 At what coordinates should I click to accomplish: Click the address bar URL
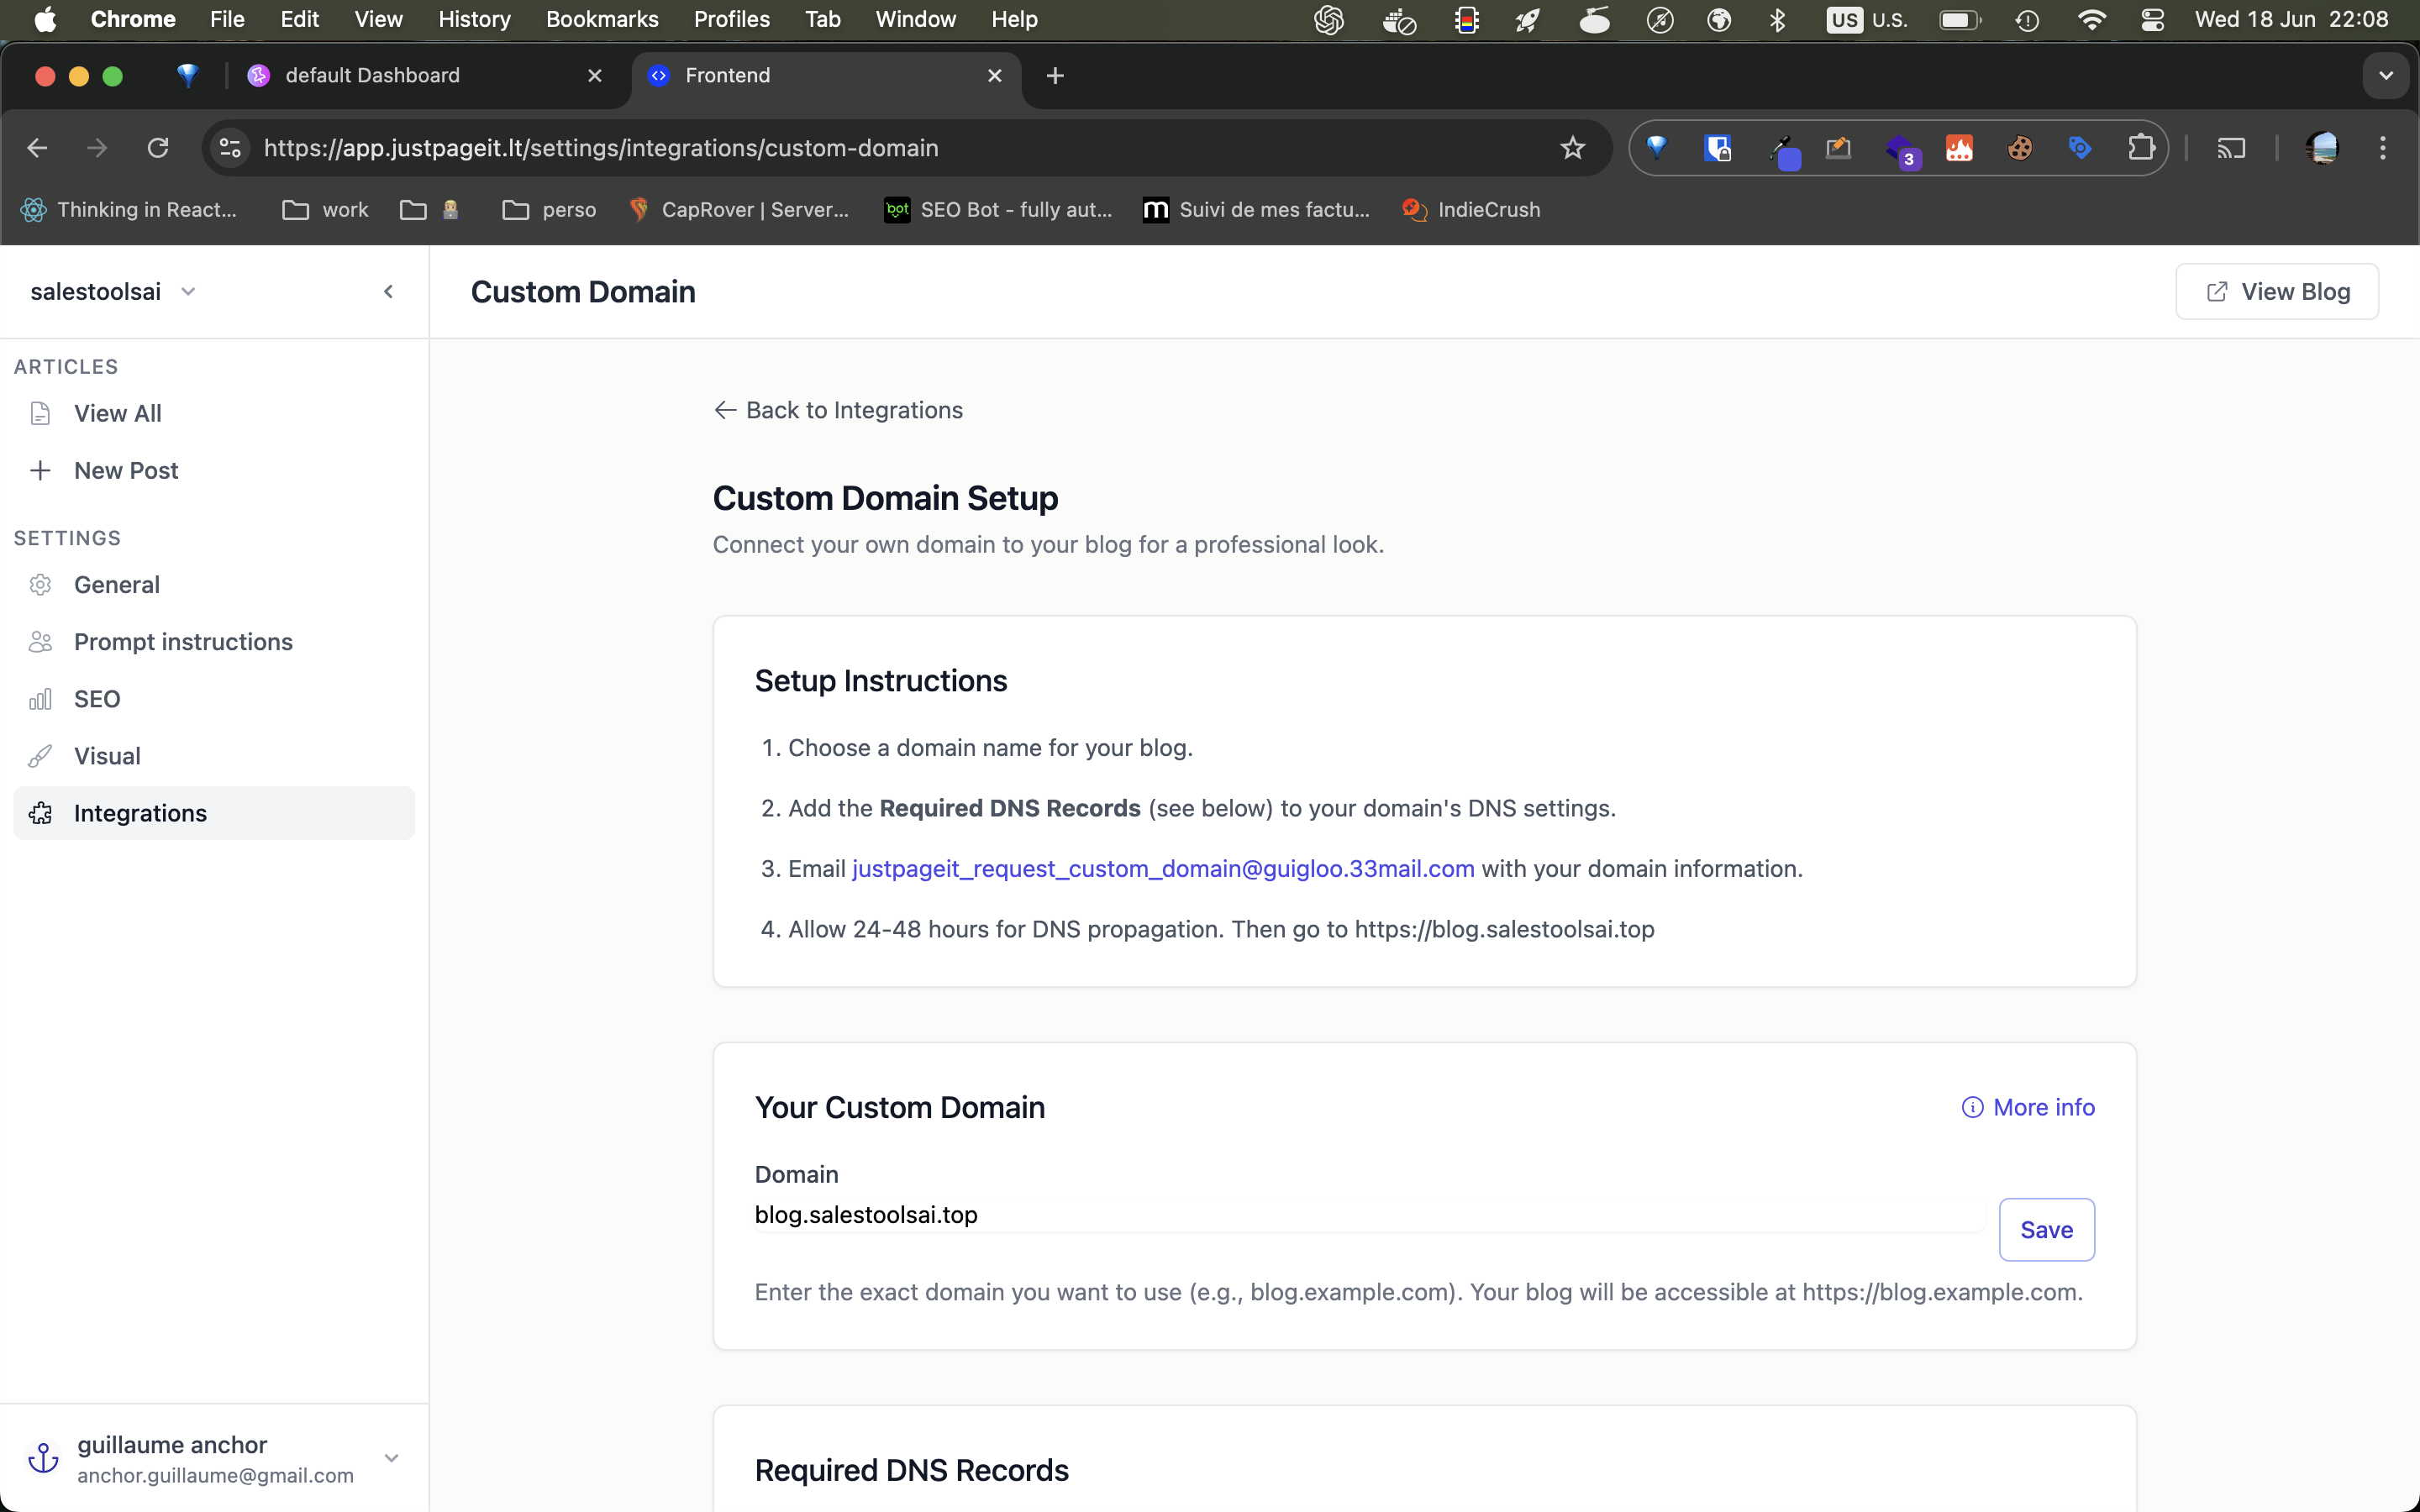601,148
